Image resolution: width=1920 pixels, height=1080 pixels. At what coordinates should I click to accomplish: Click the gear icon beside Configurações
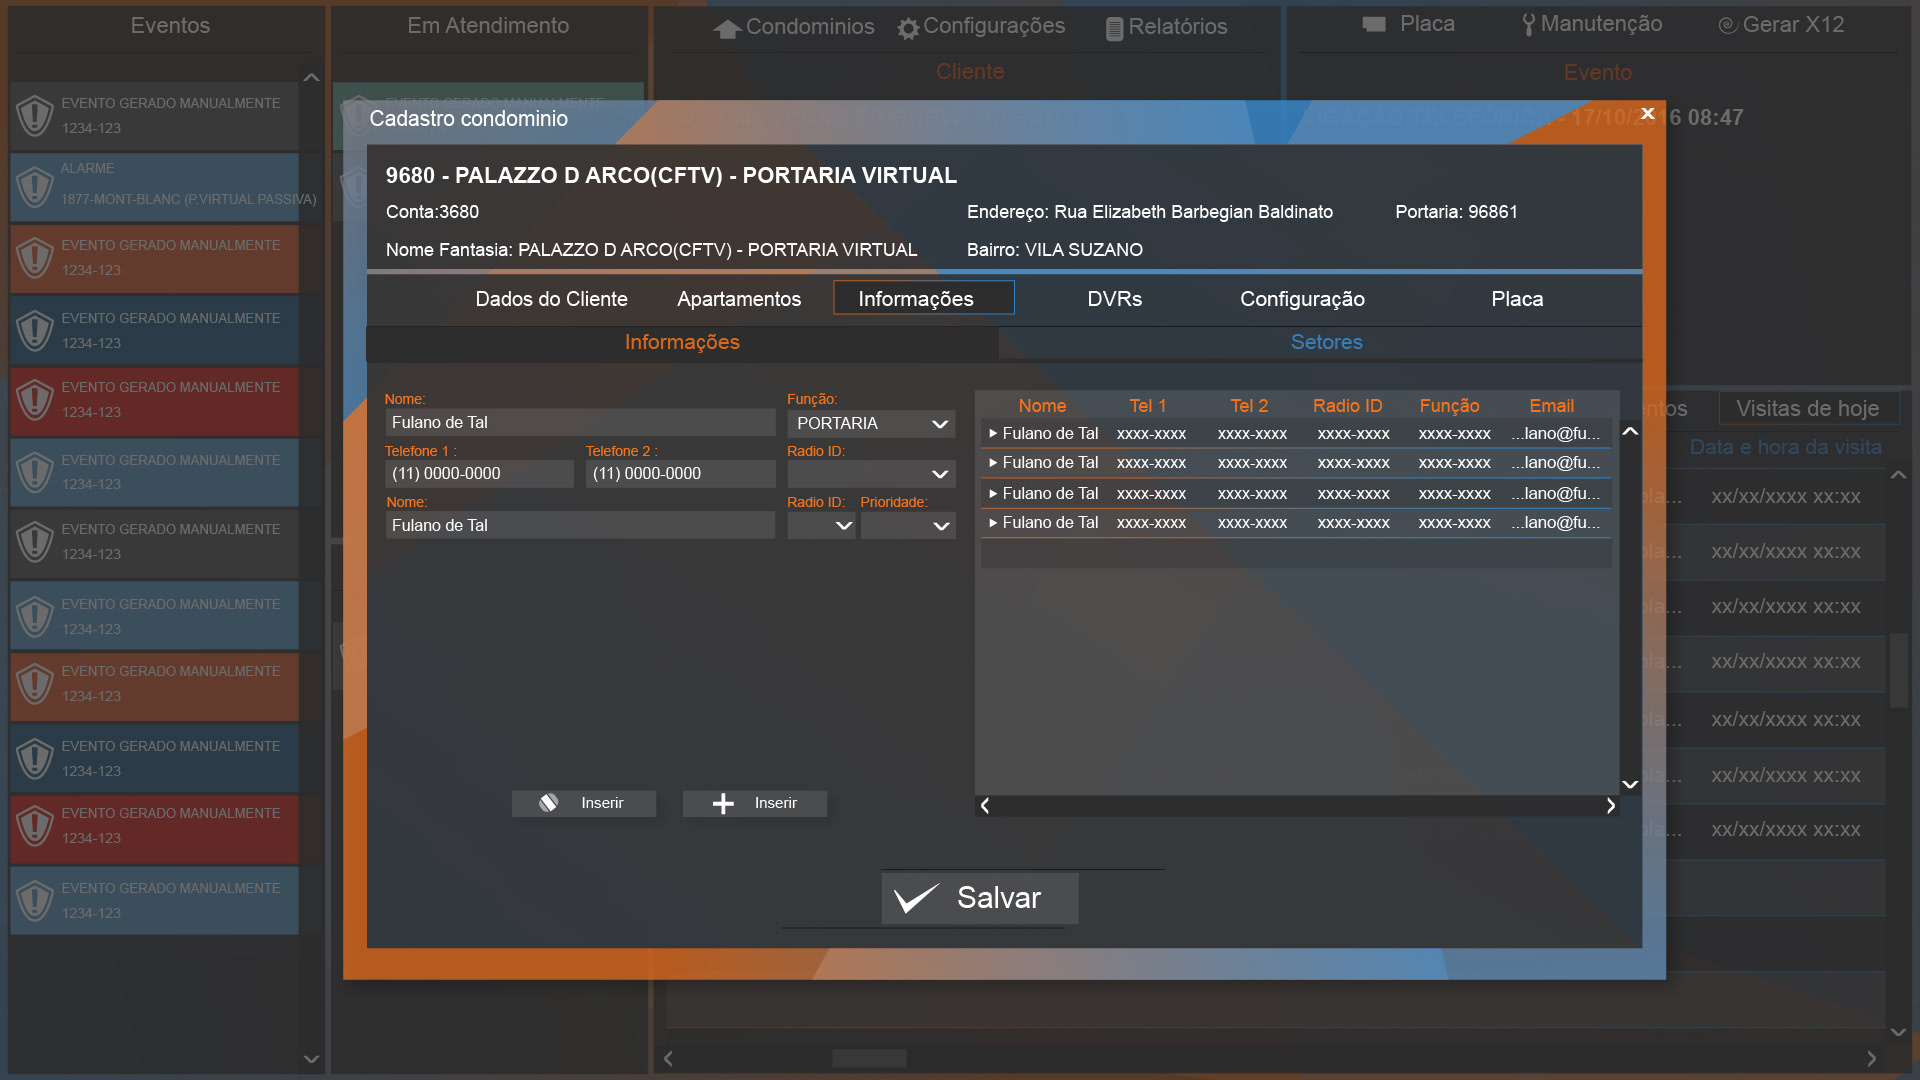[908, 29]
